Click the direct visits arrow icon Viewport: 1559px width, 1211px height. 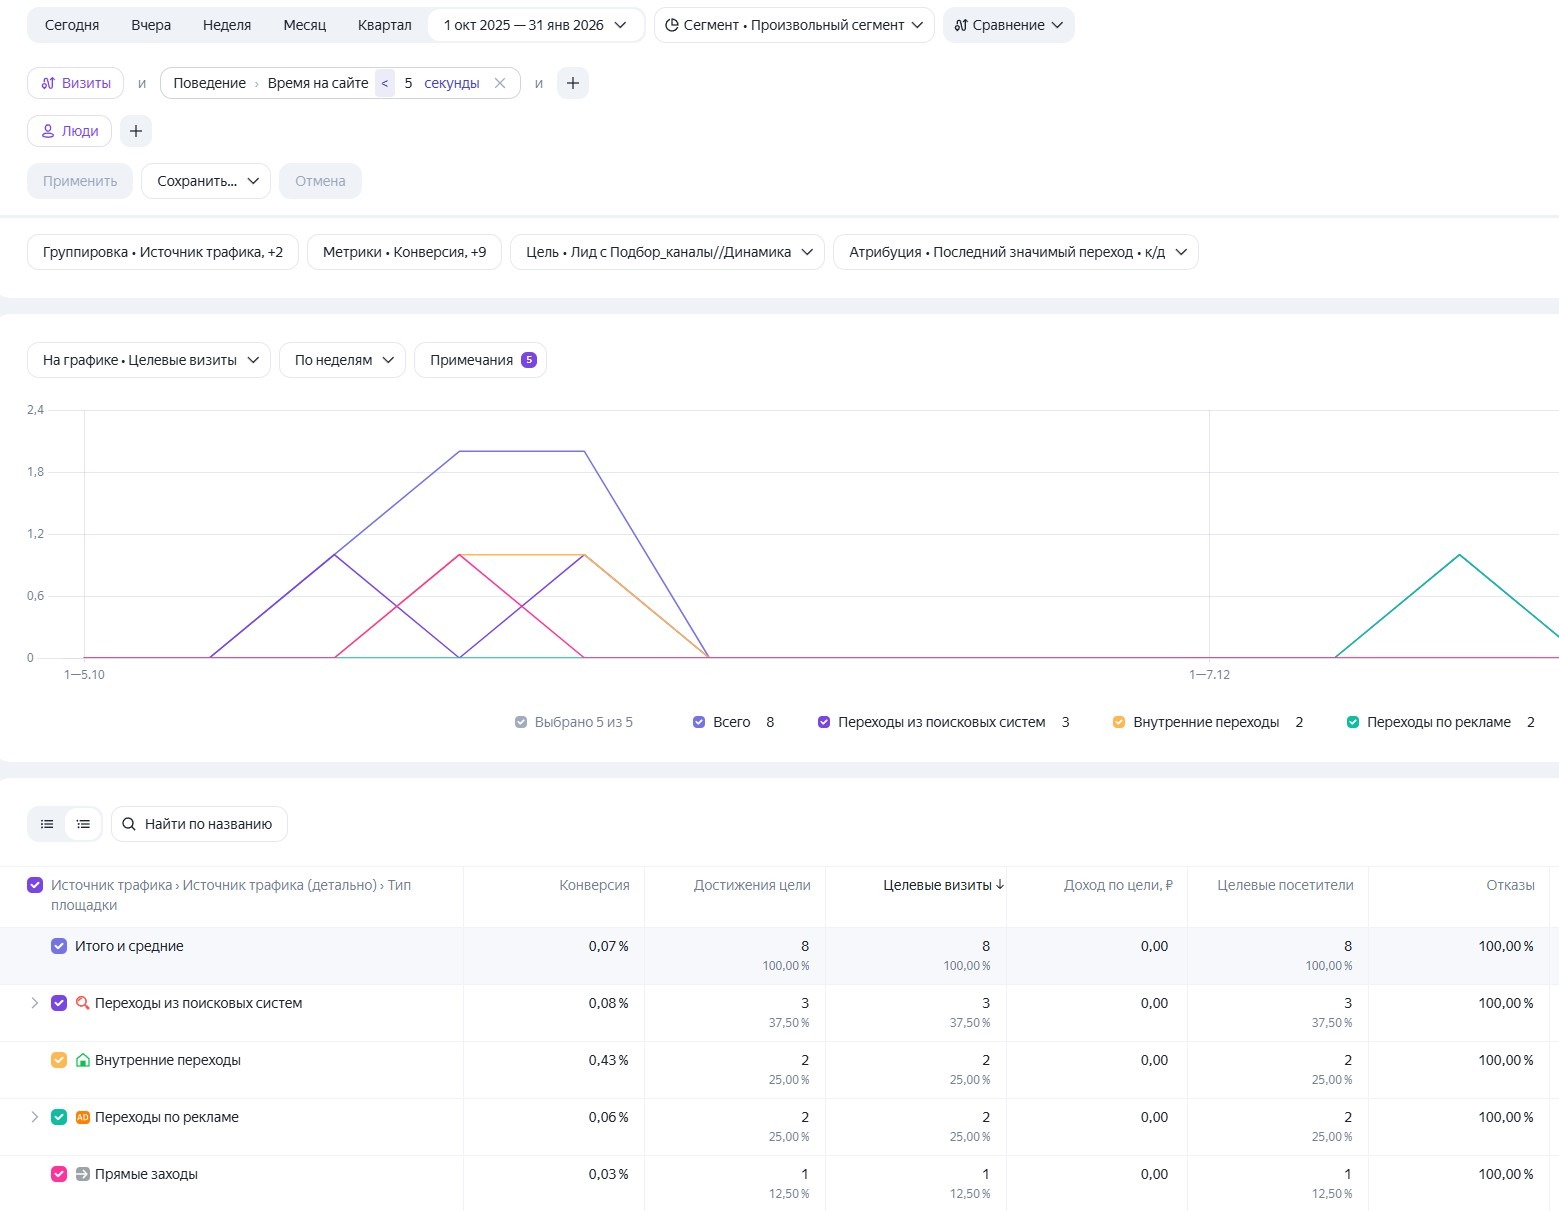(x=83, y=1174)
